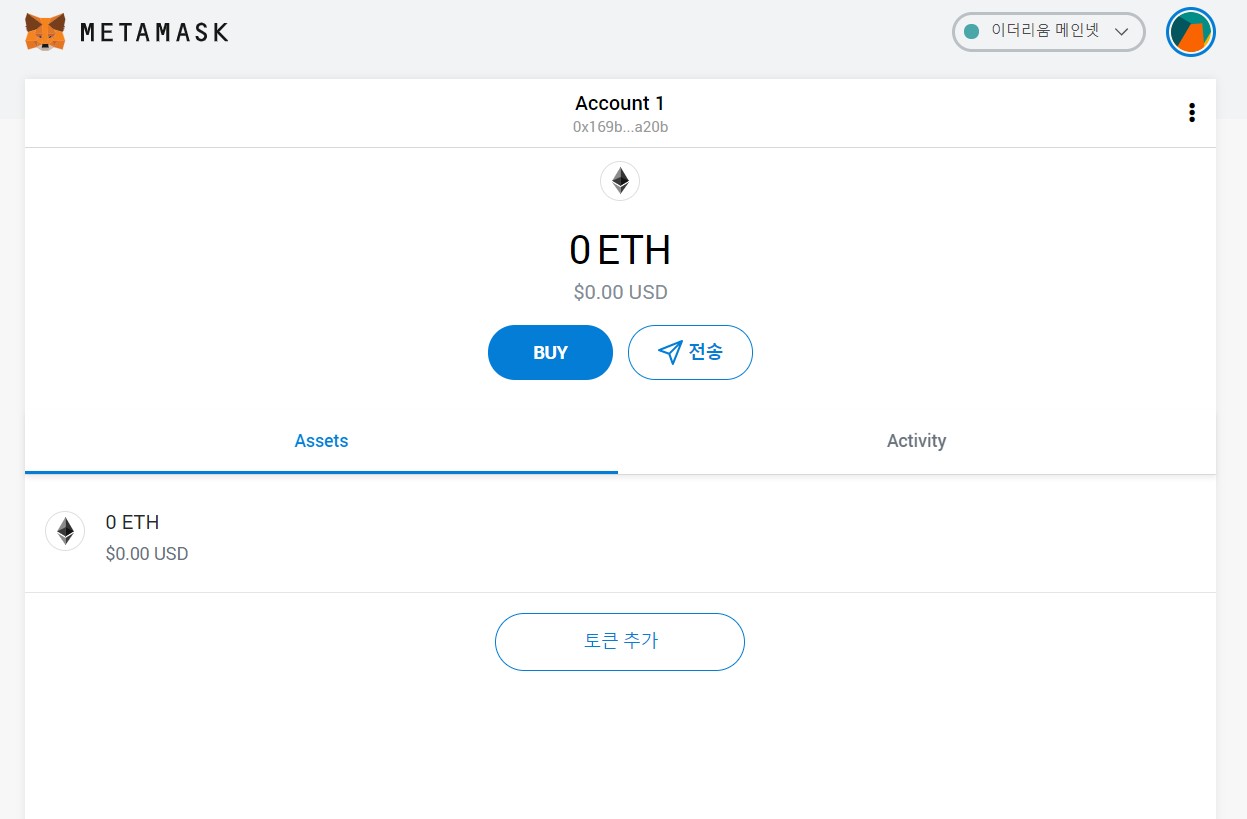The height and width of the screenshot is (819, 1247).
Task: Click the BUY button
Action: pyautogui.click(x=550, y=352)
